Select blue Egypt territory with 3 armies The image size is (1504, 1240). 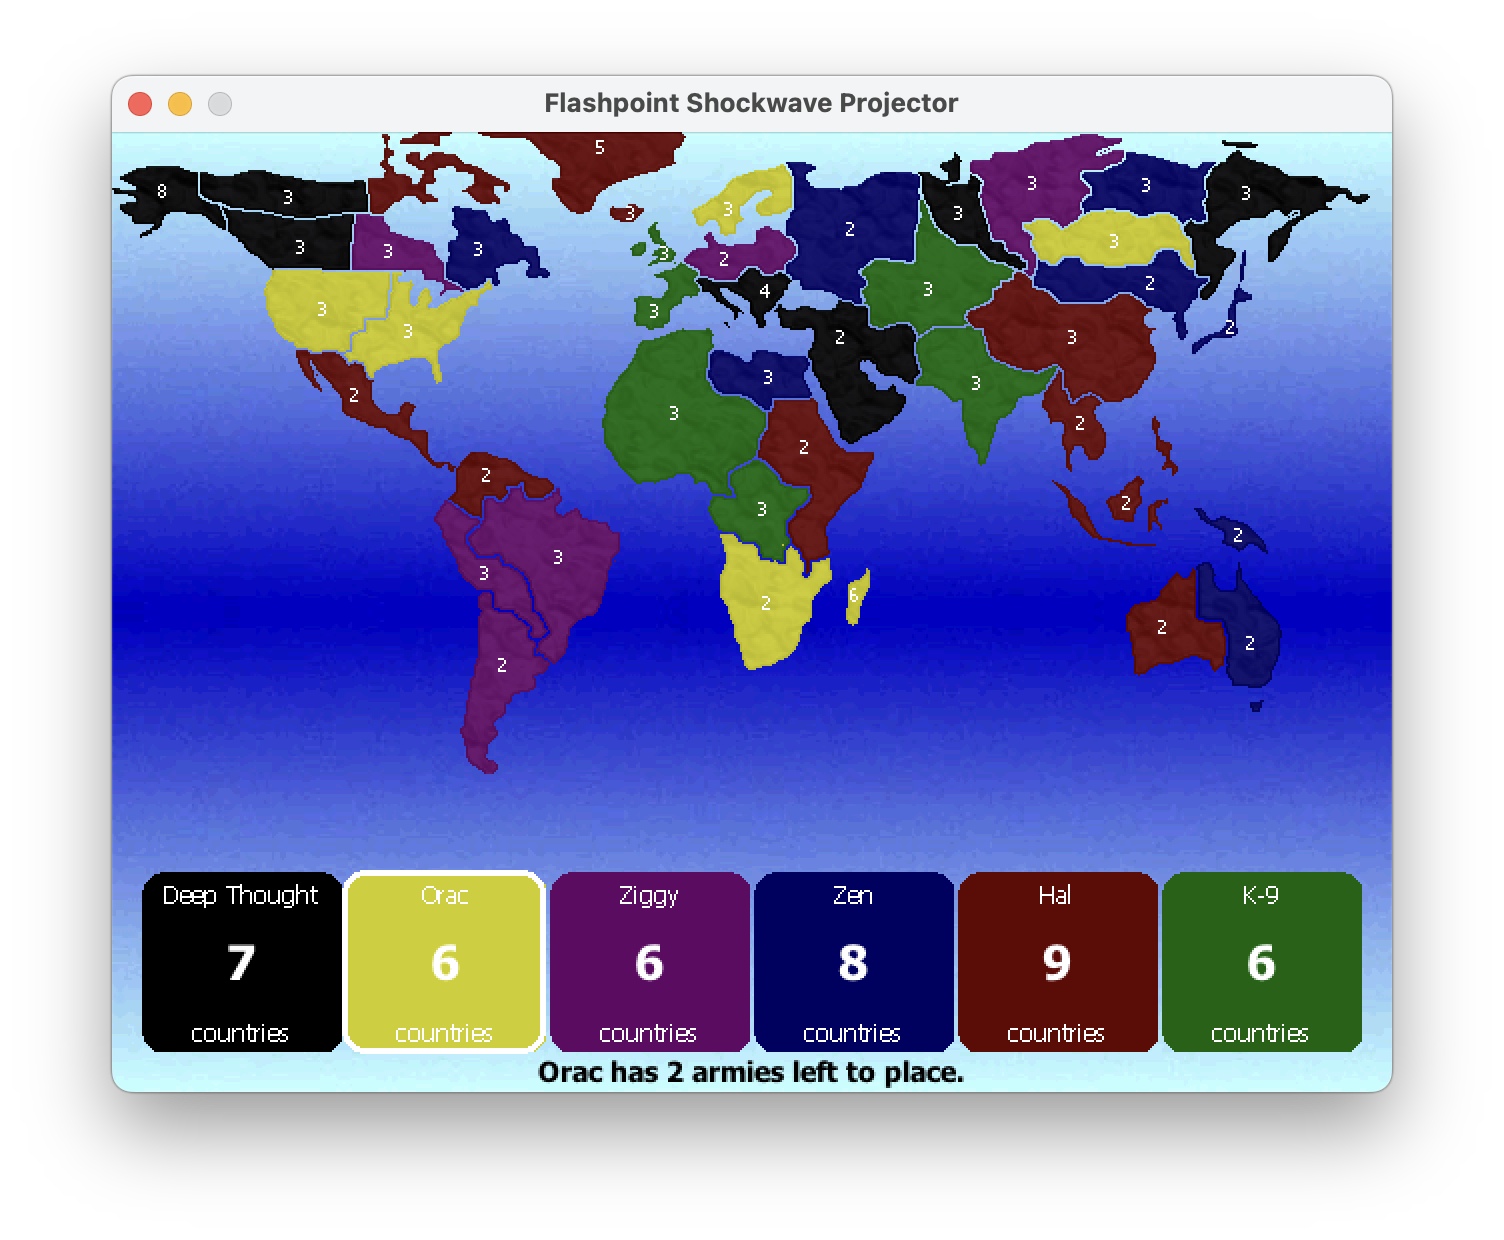[766, 377]
